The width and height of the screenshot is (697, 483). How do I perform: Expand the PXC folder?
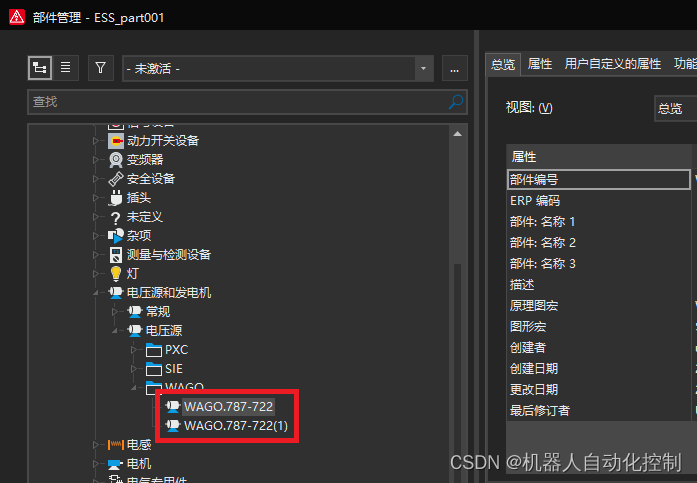tap(133, 350)
